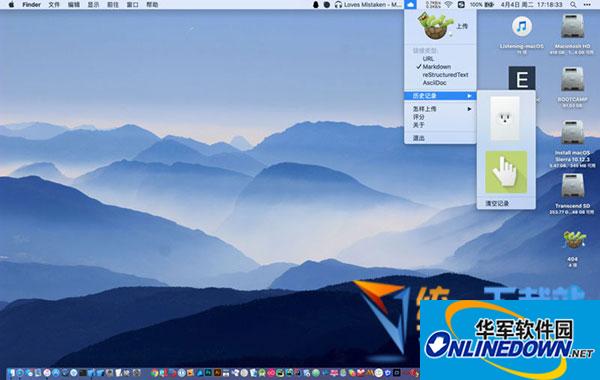The height and width of the screenshot is (380, 600).
Task: Expand the 历史记录 submenu
Action: pos(440,96)
